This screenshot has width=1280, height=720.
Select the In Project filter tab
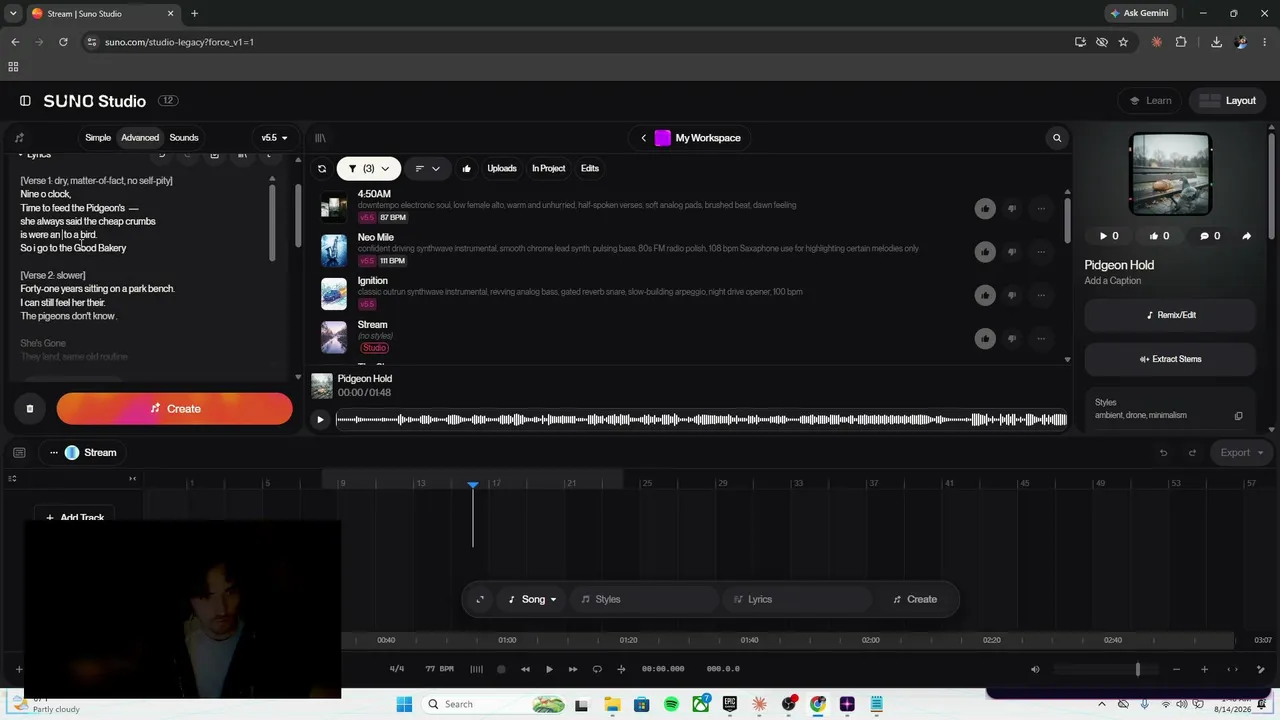pos(548,169)
